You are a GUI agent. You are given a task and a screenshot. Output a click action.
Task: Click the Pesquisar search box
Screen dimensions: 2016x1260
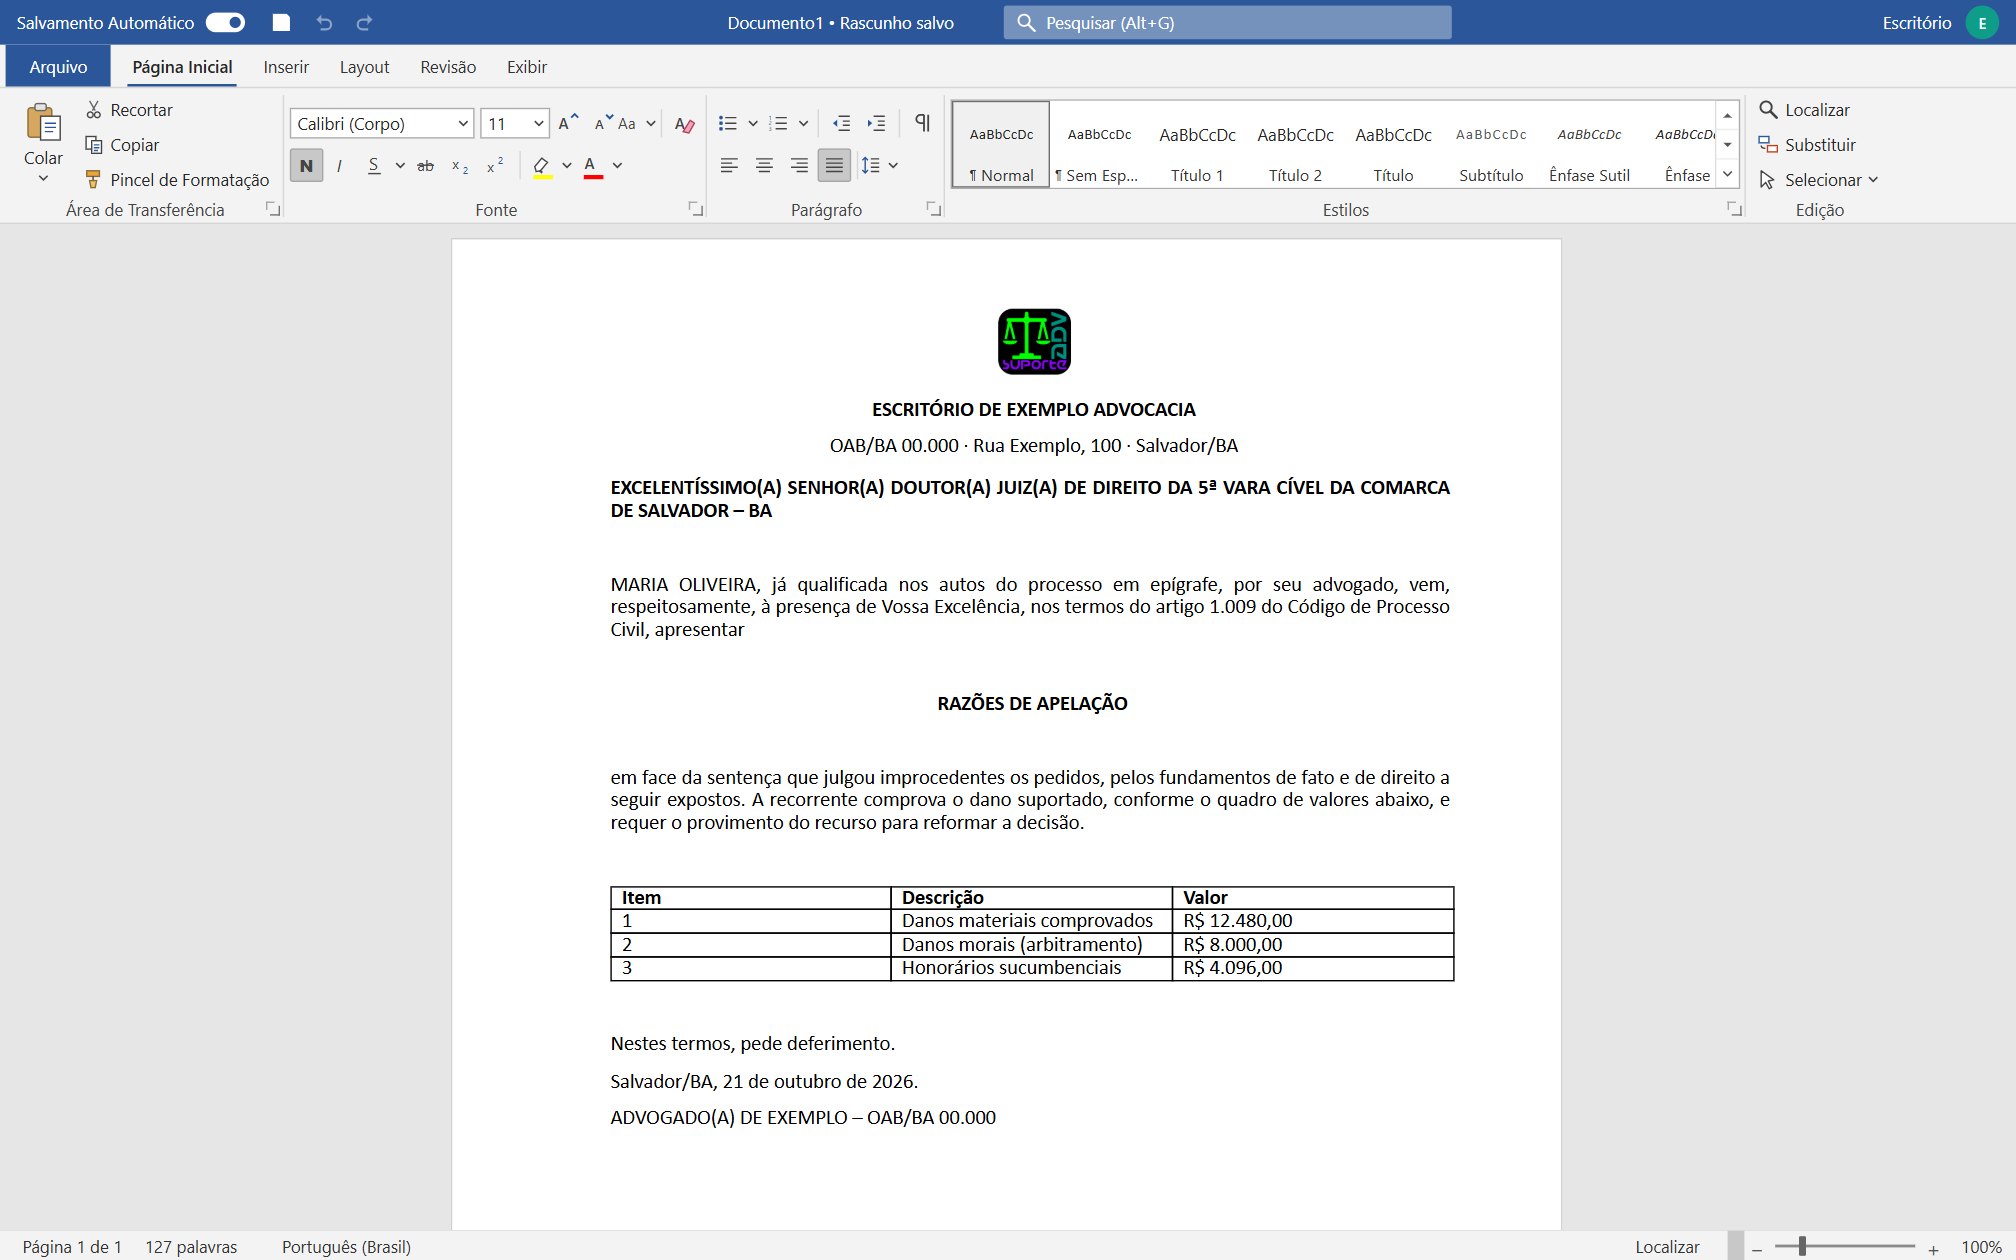click(1227, 22)
